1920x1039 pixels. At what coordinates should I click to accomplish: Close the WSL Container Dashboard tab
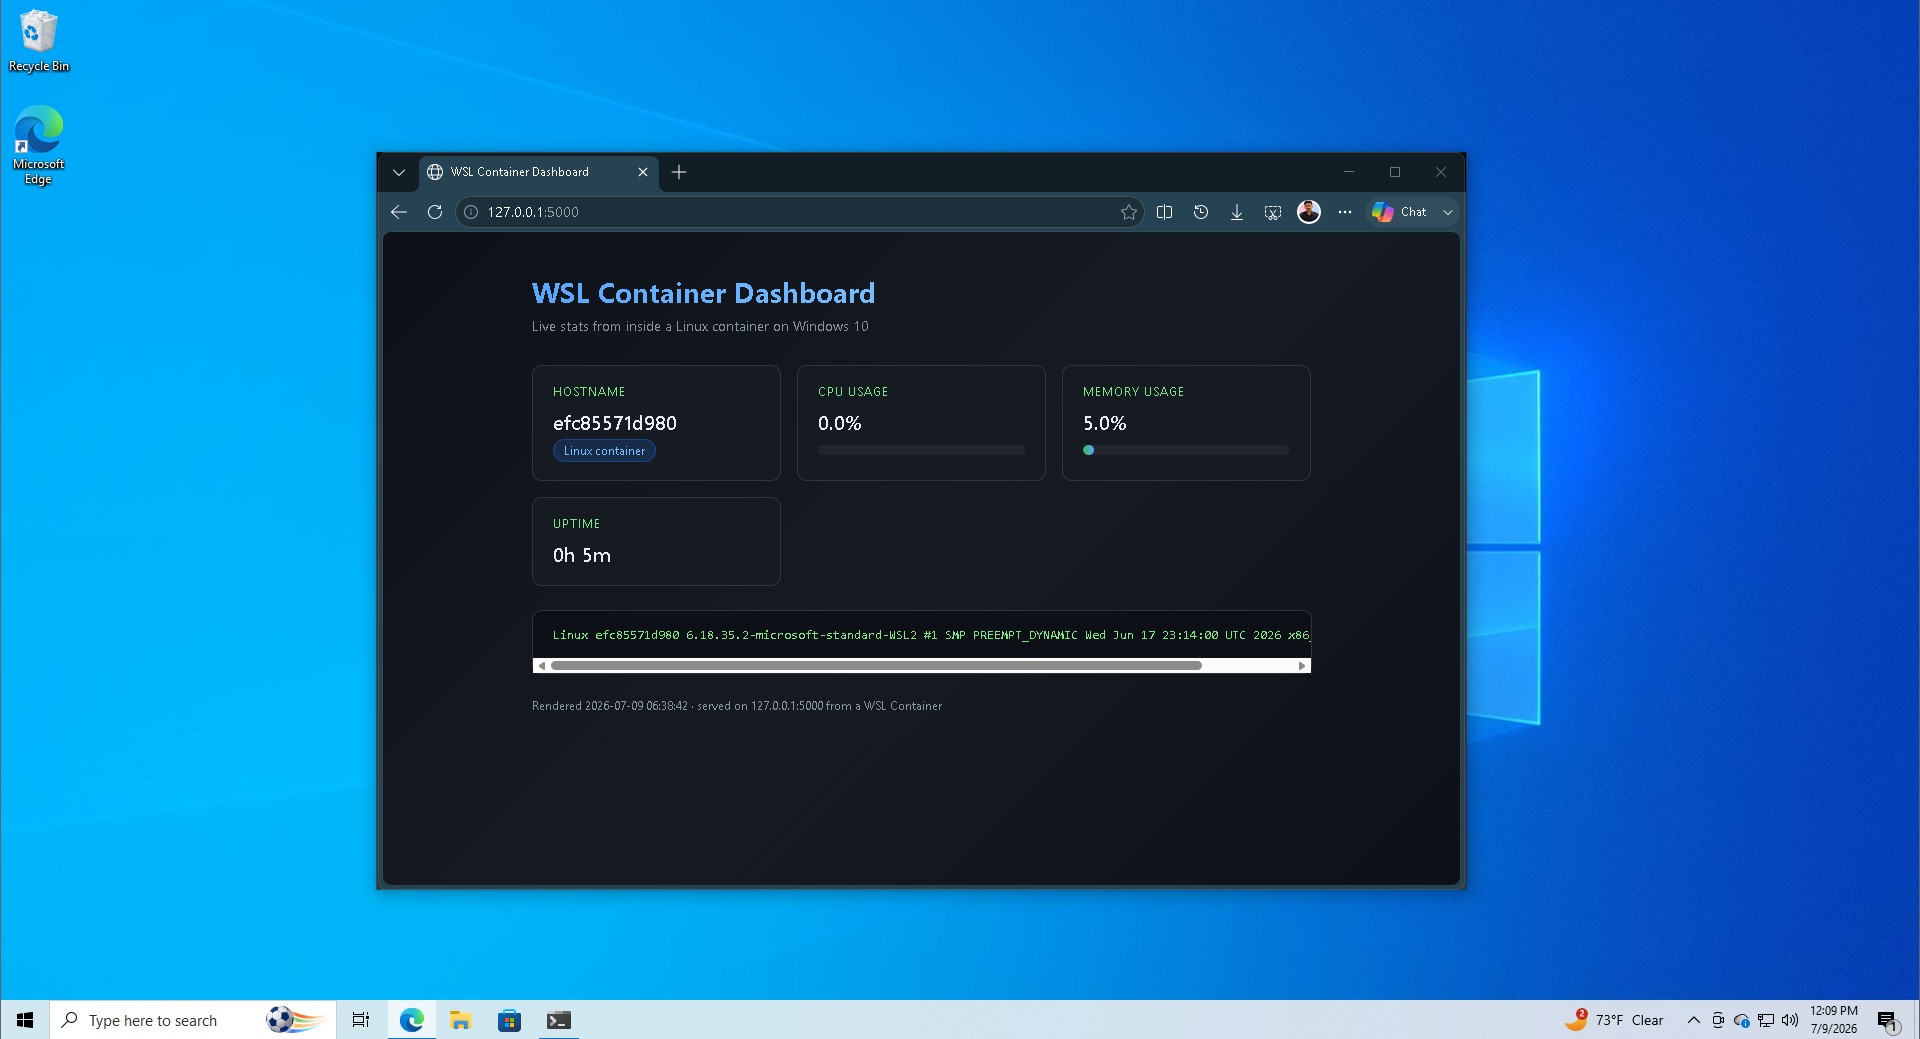click(x=643, y=172)
